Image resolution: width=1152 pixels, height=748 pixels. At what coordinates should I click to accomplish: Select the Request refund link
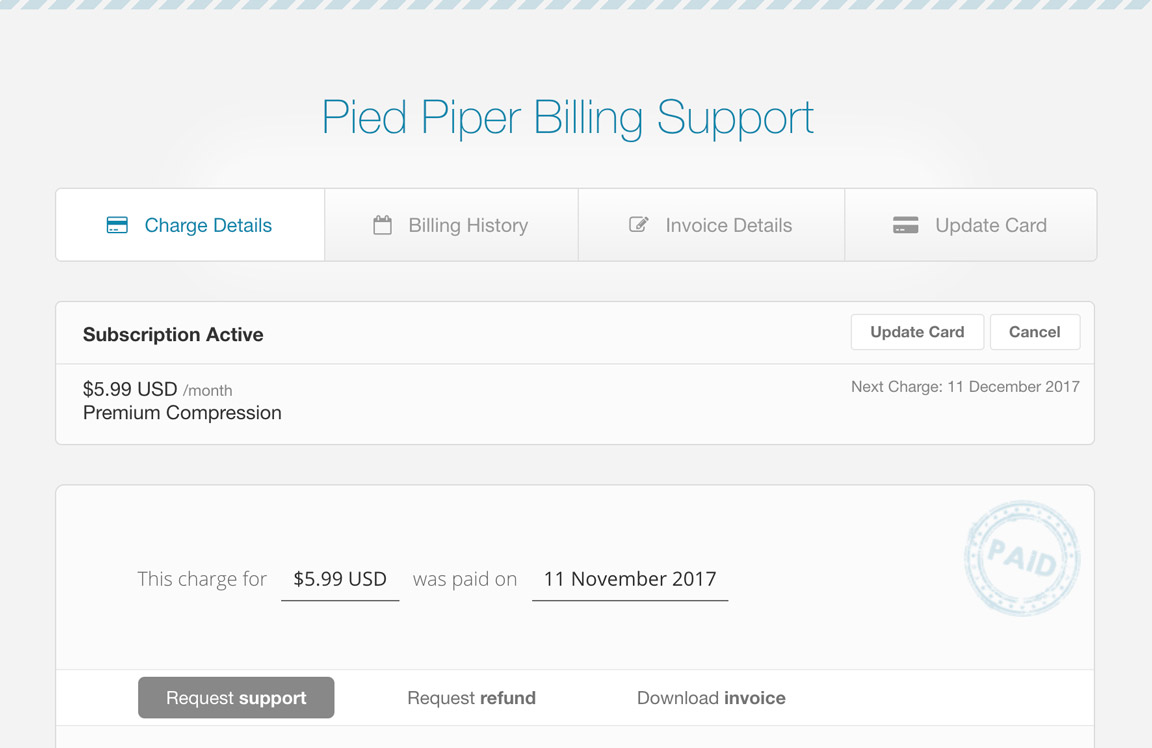coord(471,698)
